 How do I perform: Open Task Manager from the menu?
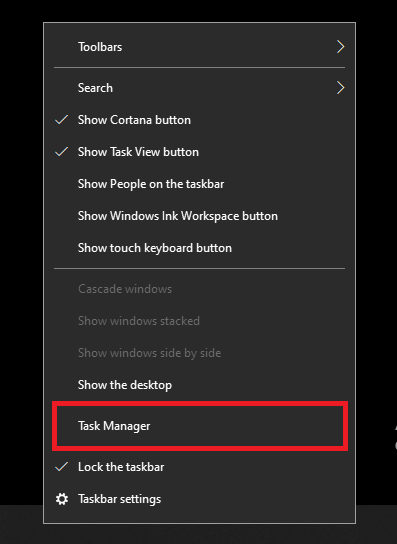coord(200,426)
